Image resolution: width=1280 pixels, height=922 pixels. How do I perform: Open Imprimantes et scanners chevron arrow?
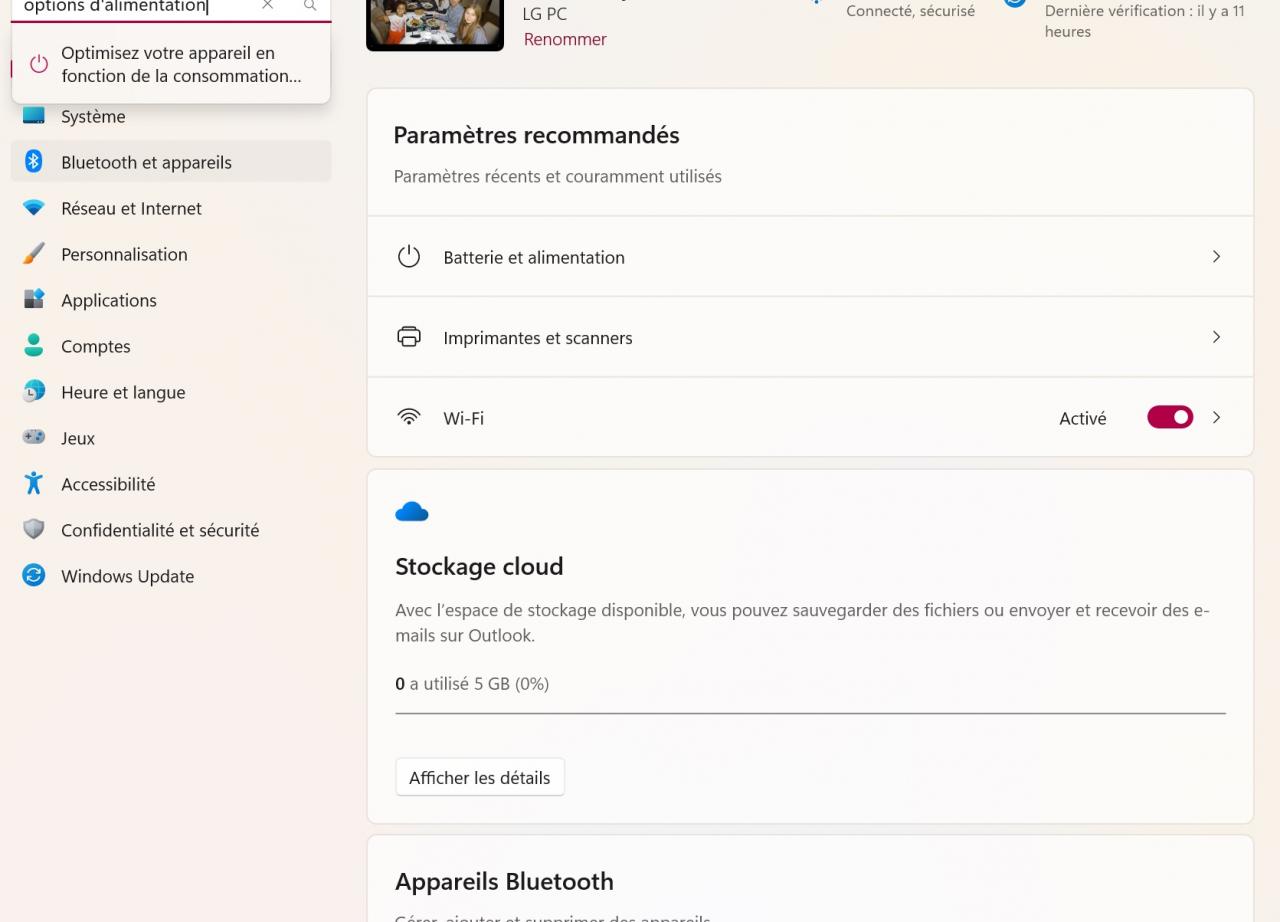point(1216,337)
